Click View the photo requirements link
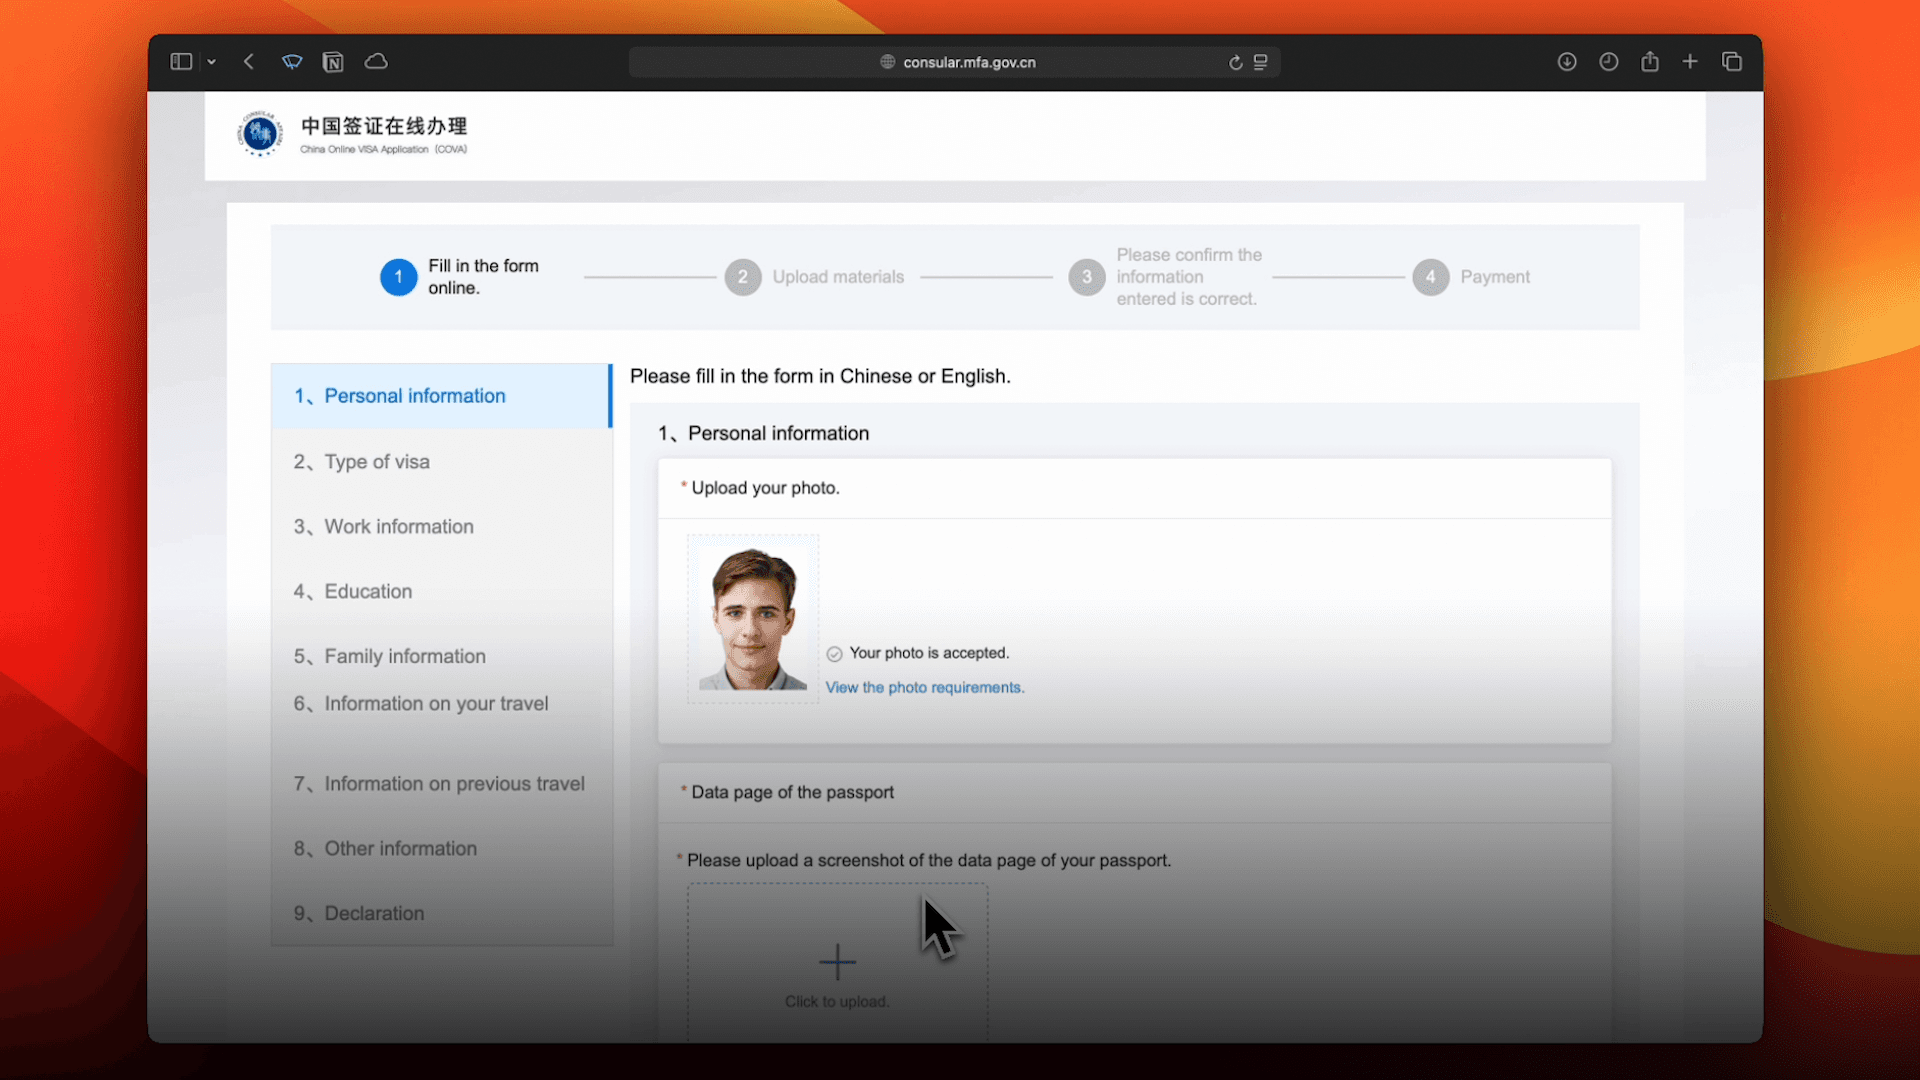This screenshot has height=1080, width=1920. tap(924, 688)
